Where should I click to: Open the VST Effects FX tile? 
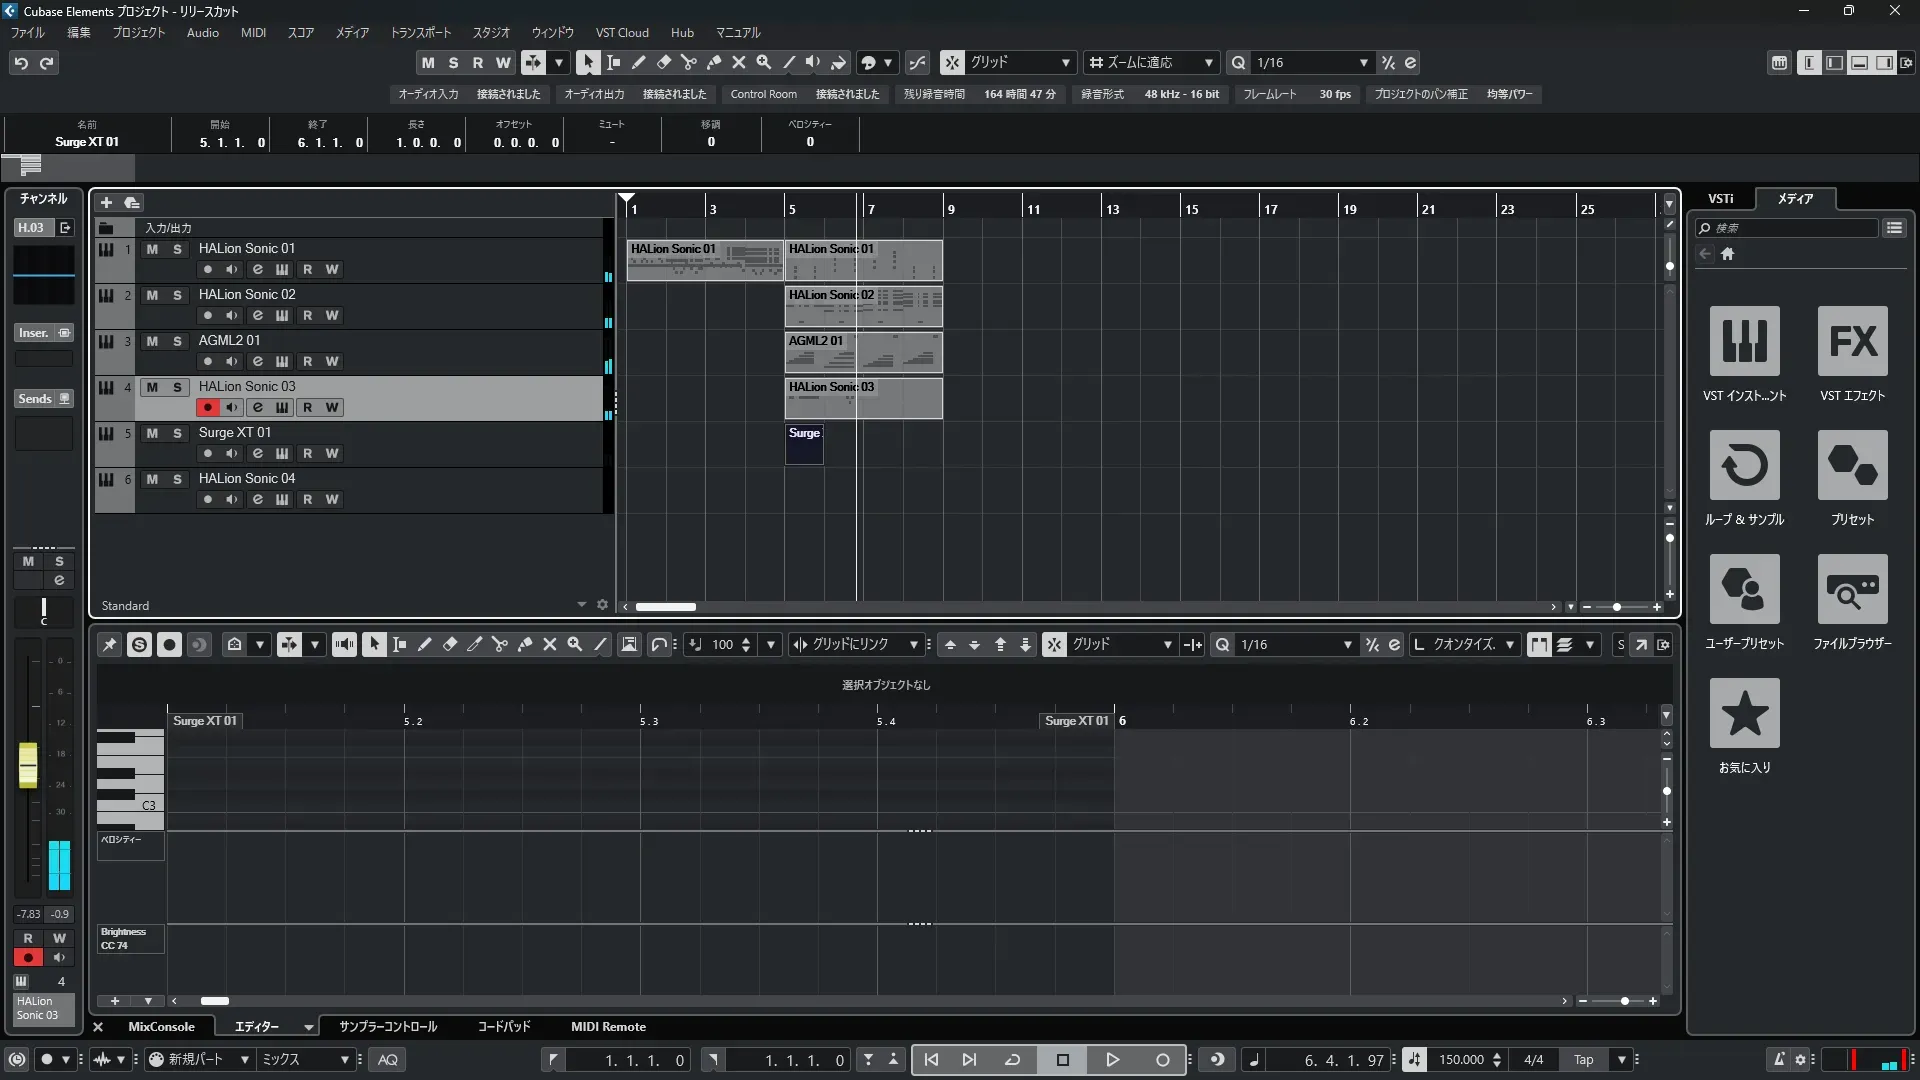[1852, 341]
